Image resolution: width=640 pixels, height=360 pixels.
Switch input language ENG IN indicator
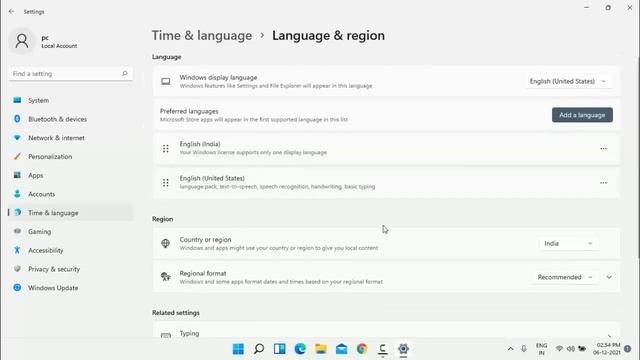[x=542, y=349]
